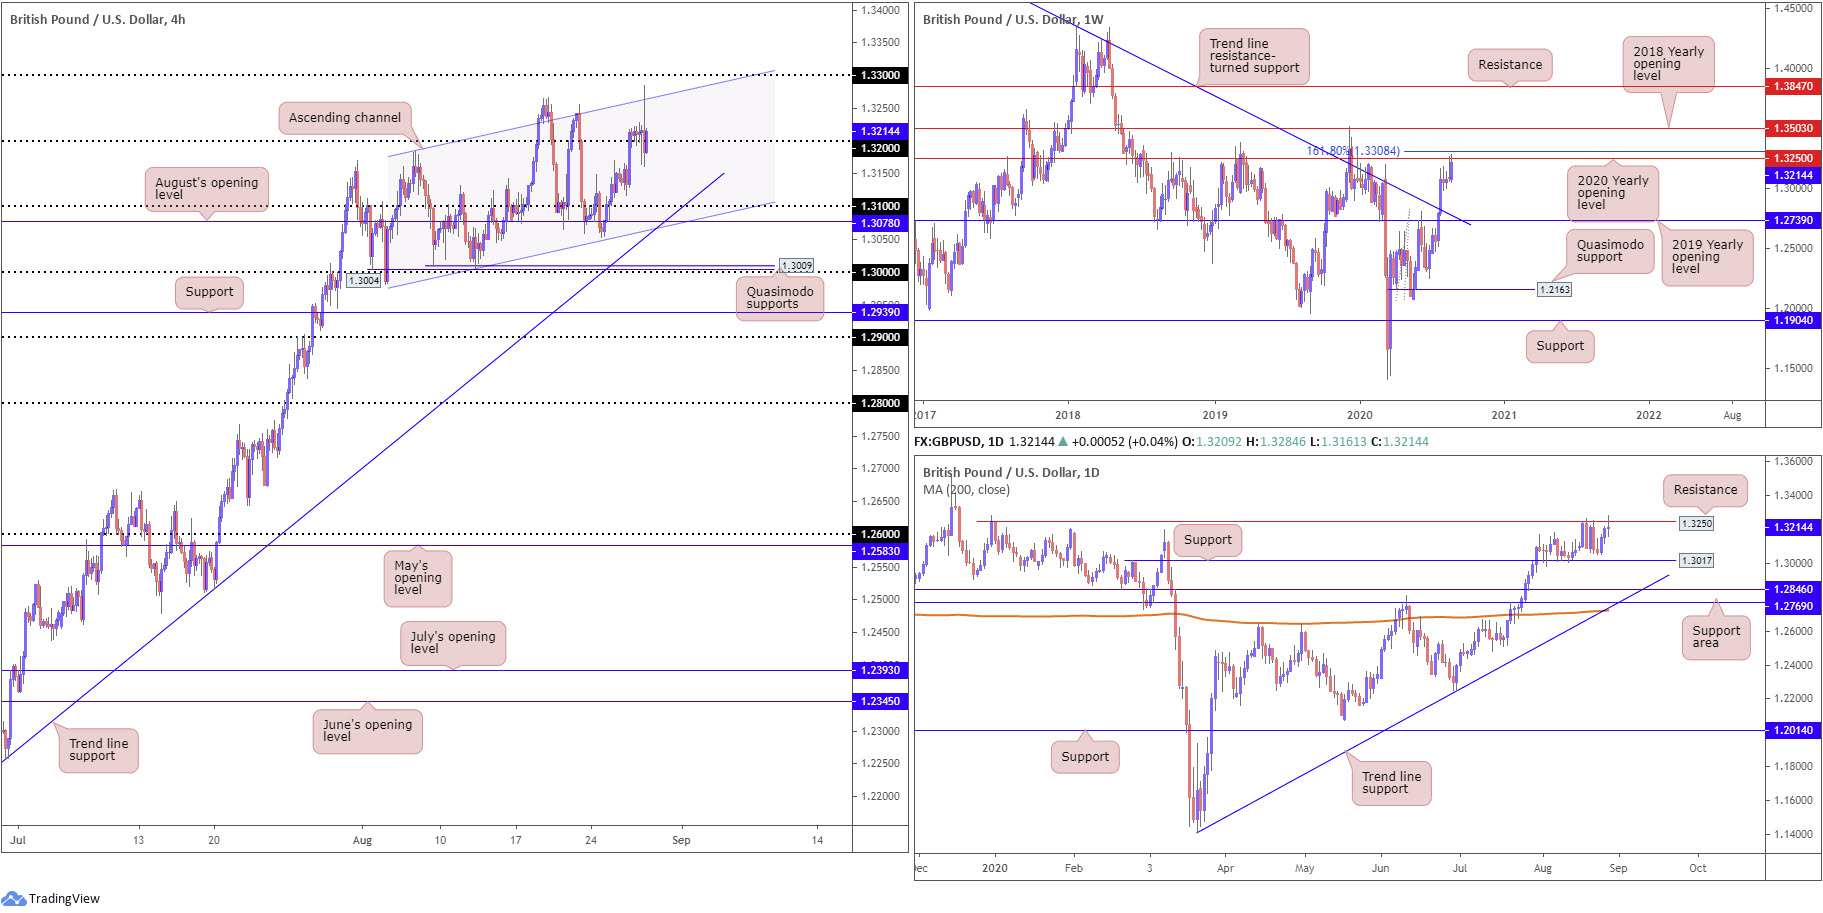Select the weekly chart title text

coord(1013,19)
